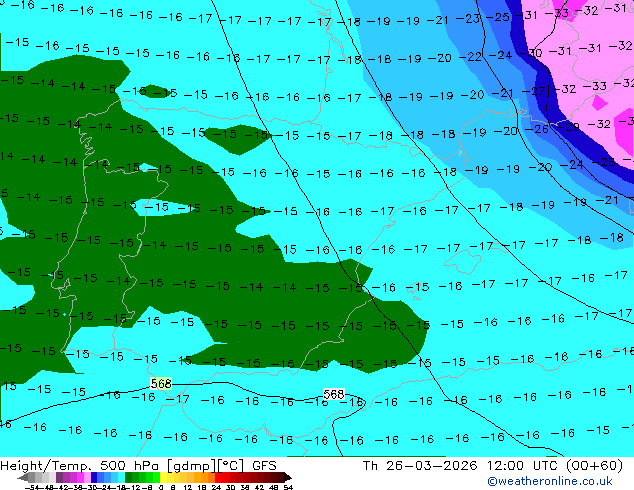
Task: Click the Height/Temp. 500 hPa GFS title
Action: coord(138,466)
